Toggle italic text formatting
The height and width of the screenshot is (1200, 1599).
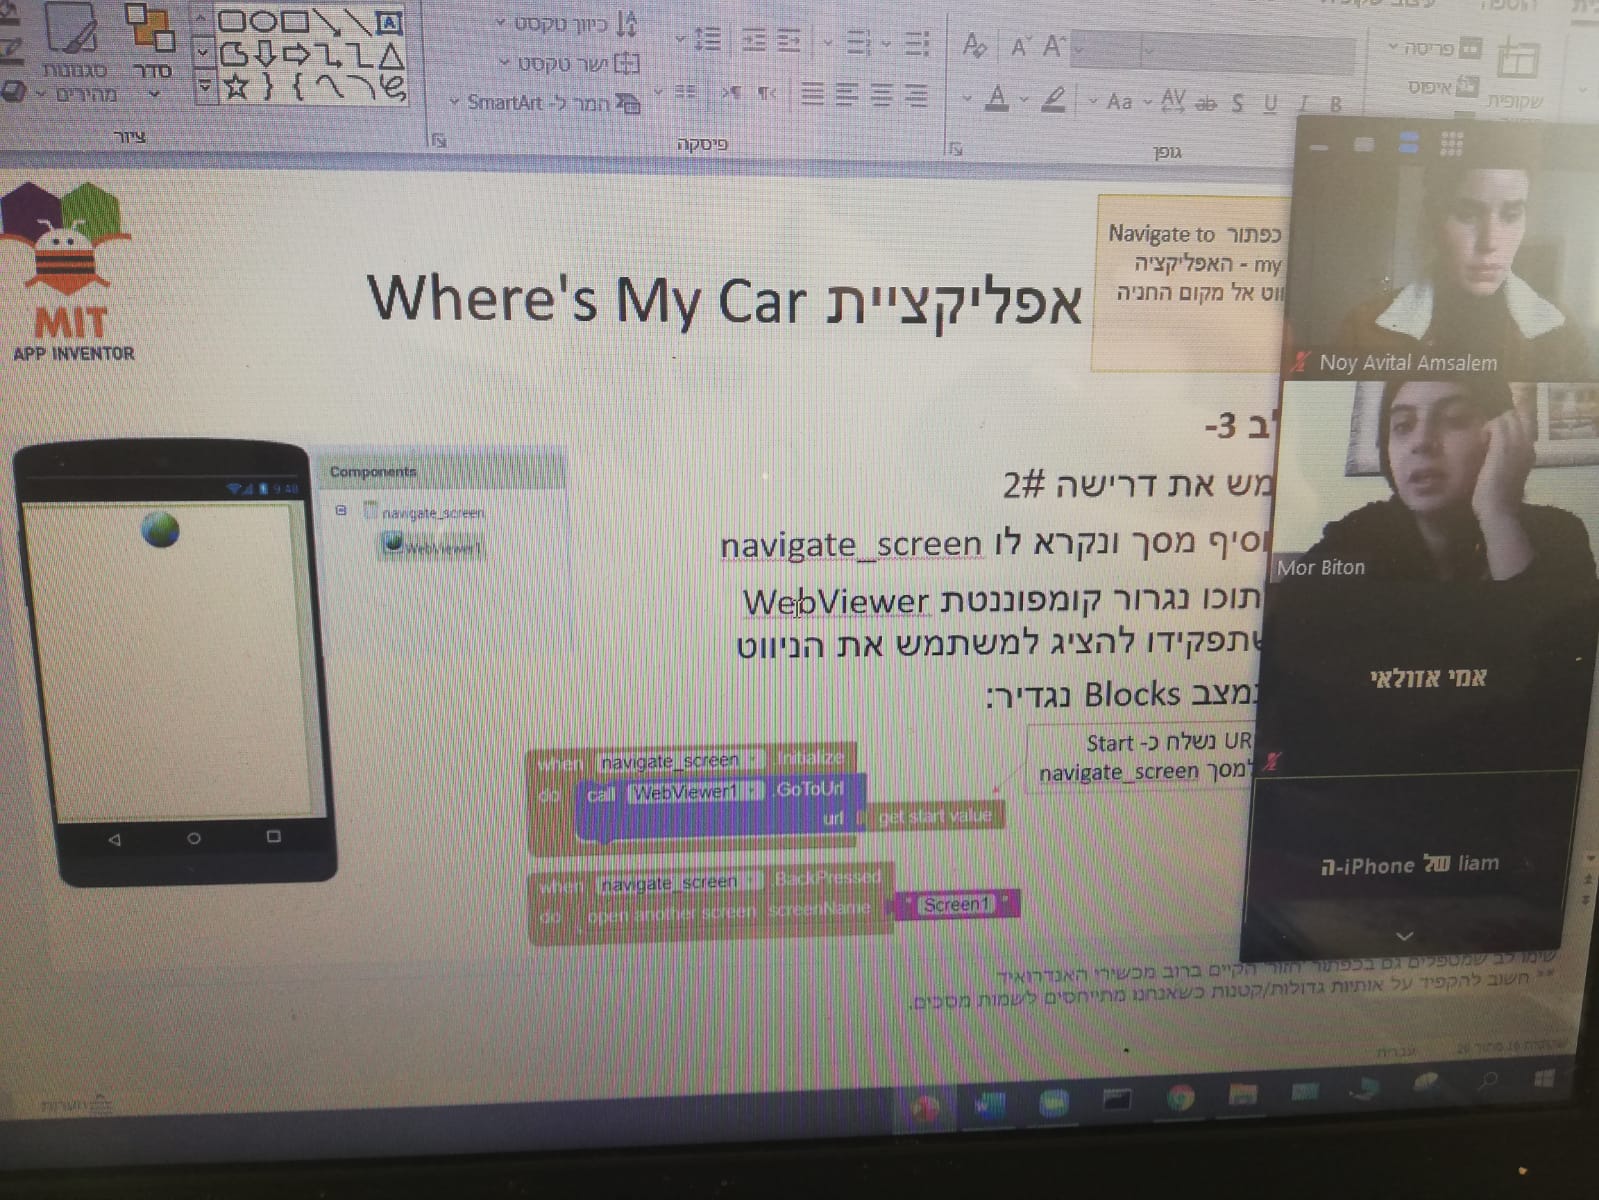click(1304, 102)
